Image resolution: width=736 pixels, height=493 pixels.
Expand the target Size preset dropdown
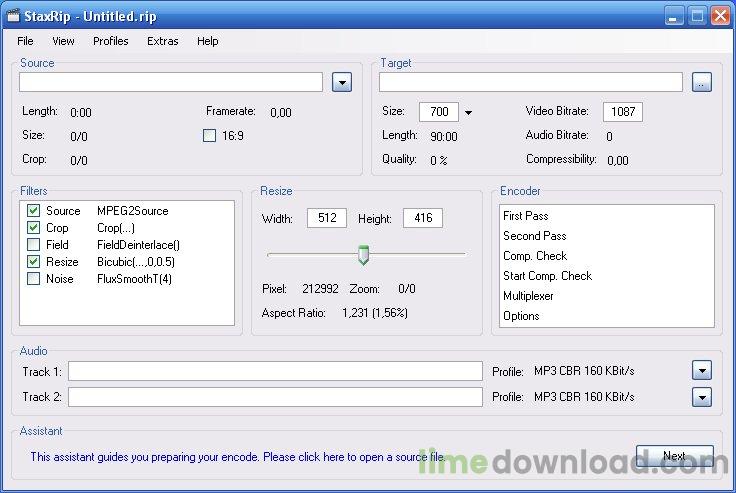pyautogui.click(x=468, y=112)
